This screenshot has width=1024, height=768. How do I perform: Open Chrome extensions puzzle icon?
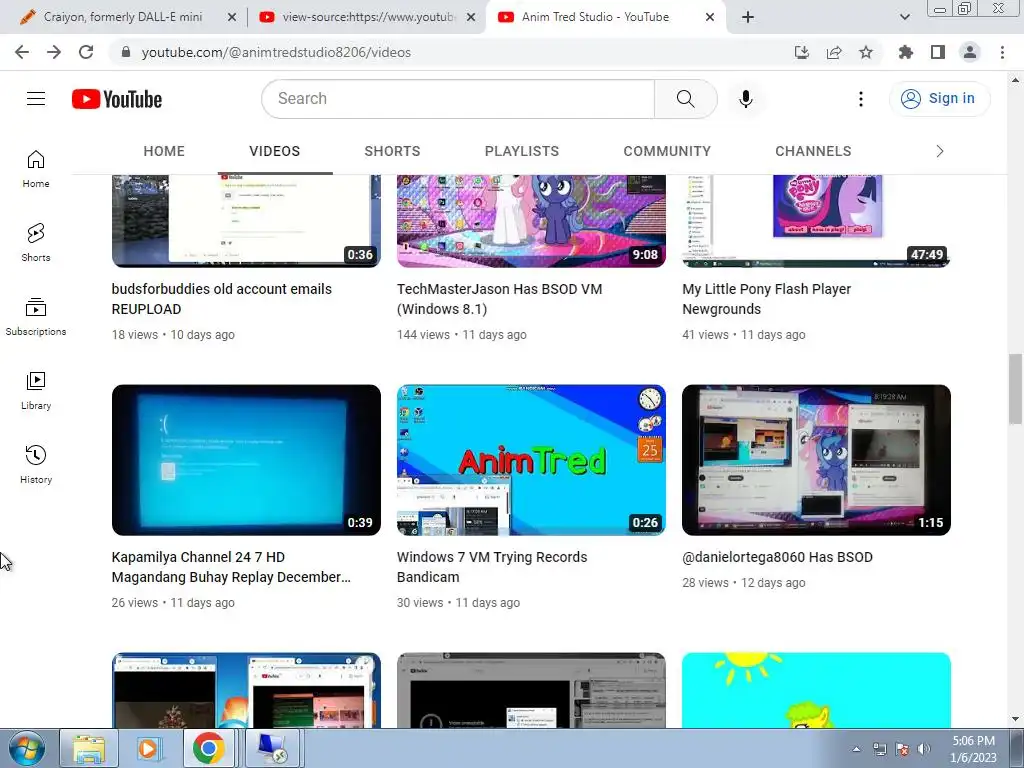click(x=905, y=52)
